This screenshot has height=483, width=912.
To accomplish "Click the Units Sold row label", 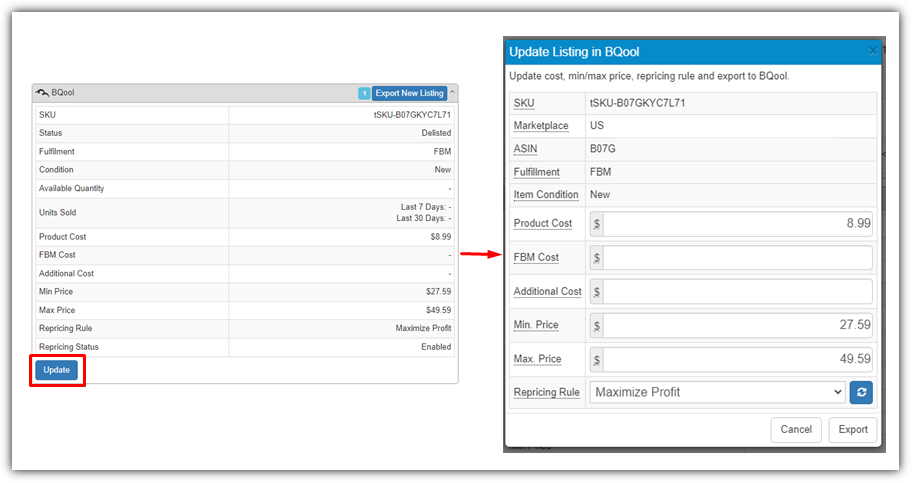I will [58, 212].
